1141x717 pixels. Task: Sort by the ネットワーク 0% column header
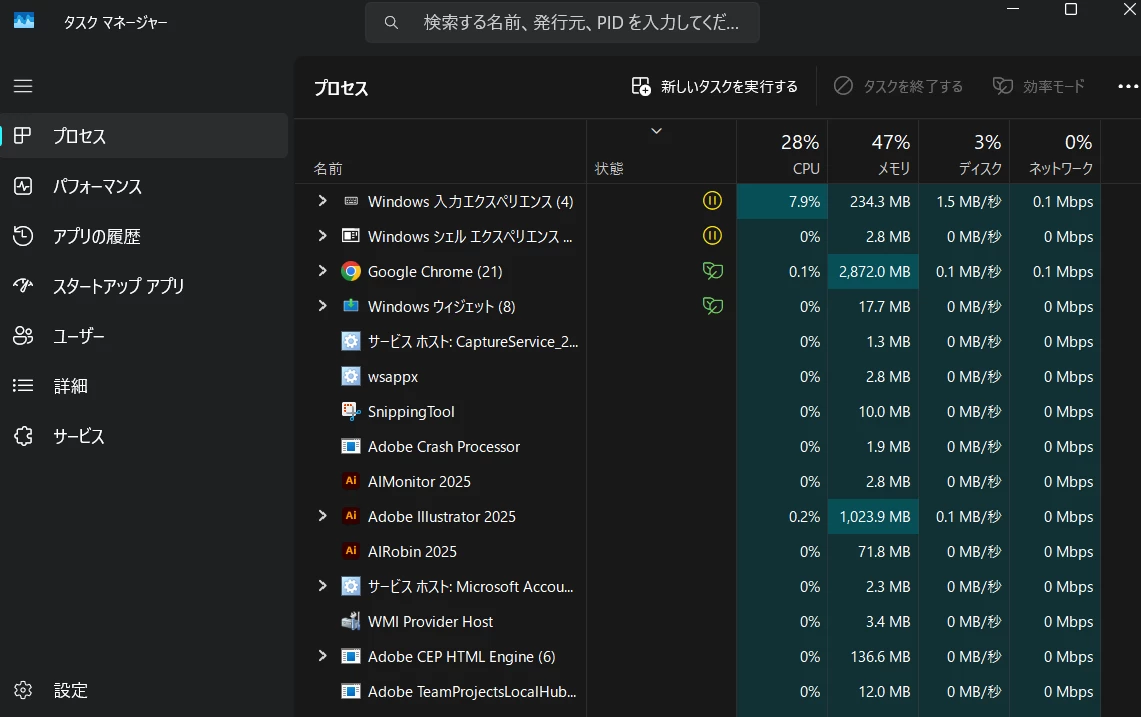pyautogui.click(x=1055, y=151)
